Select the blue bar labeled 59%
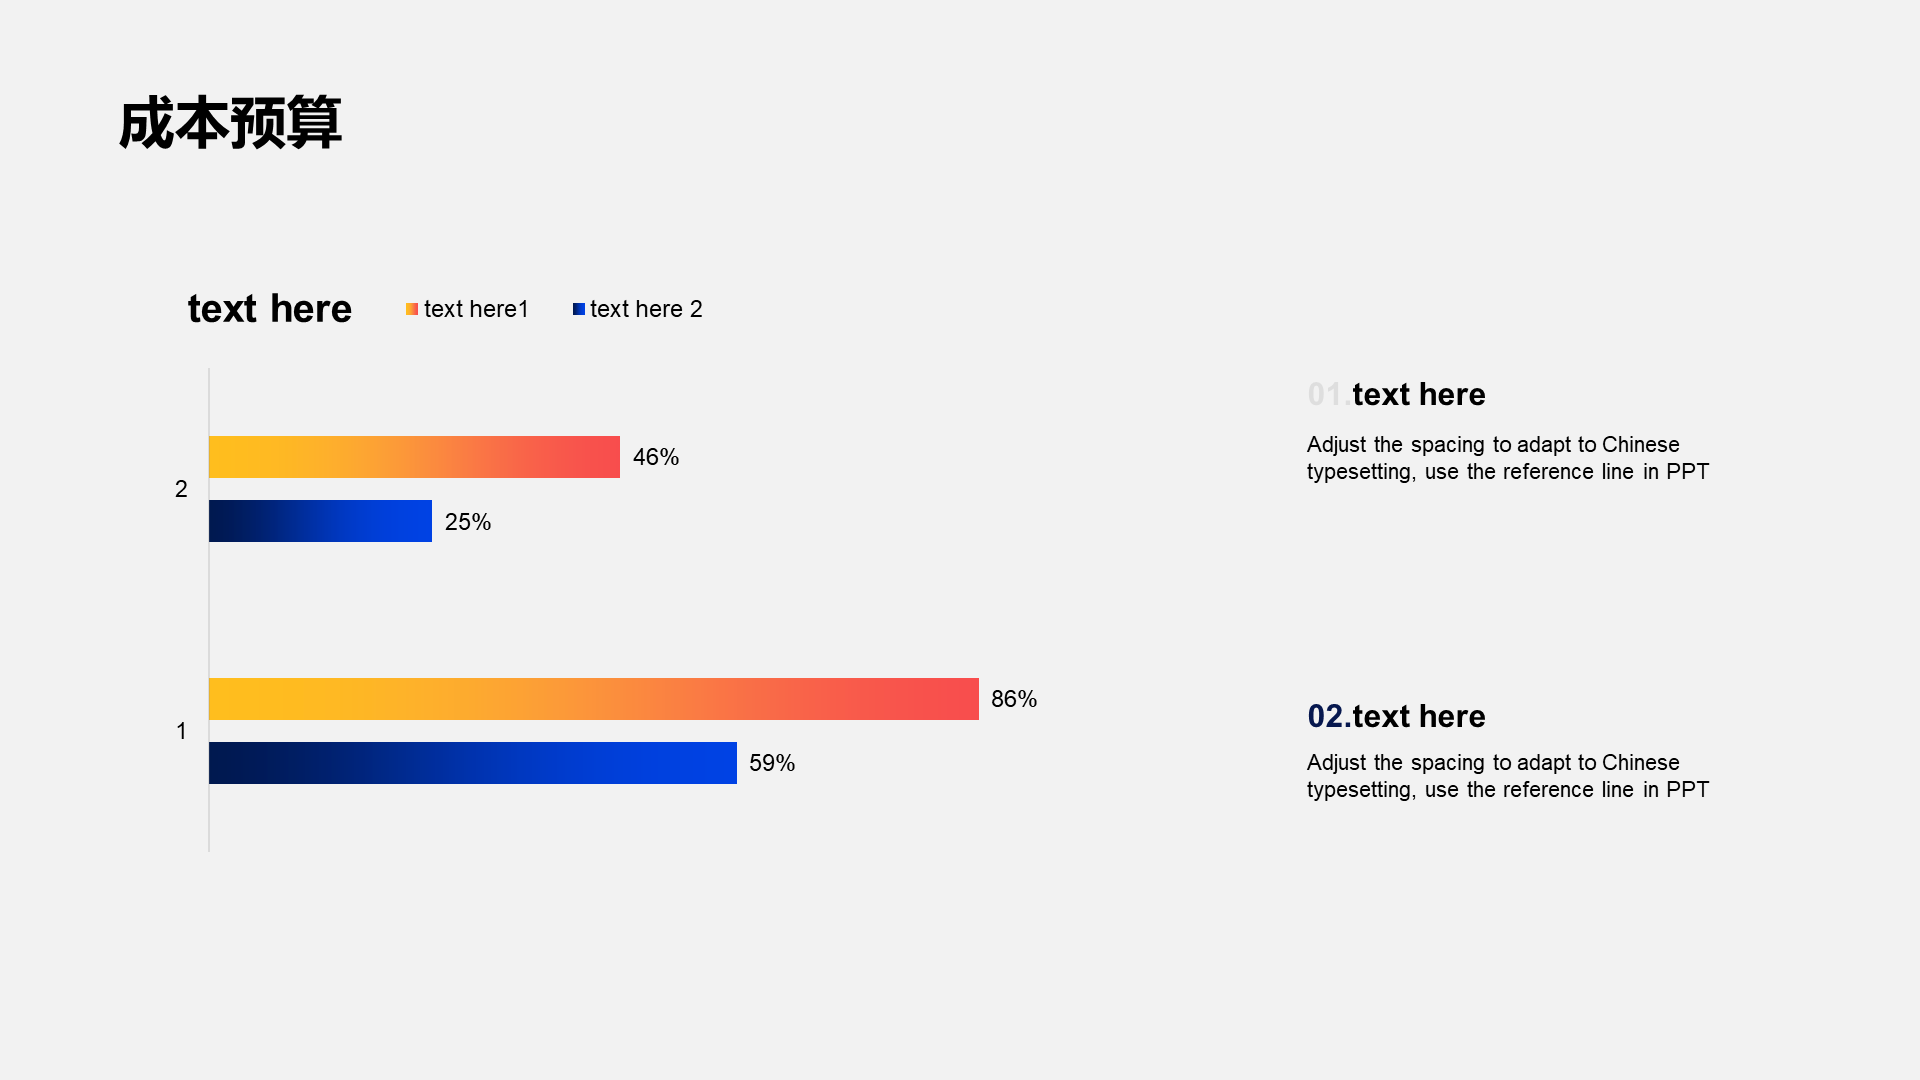Viewport: 1920px width, 1080px height. coord(472,763)
